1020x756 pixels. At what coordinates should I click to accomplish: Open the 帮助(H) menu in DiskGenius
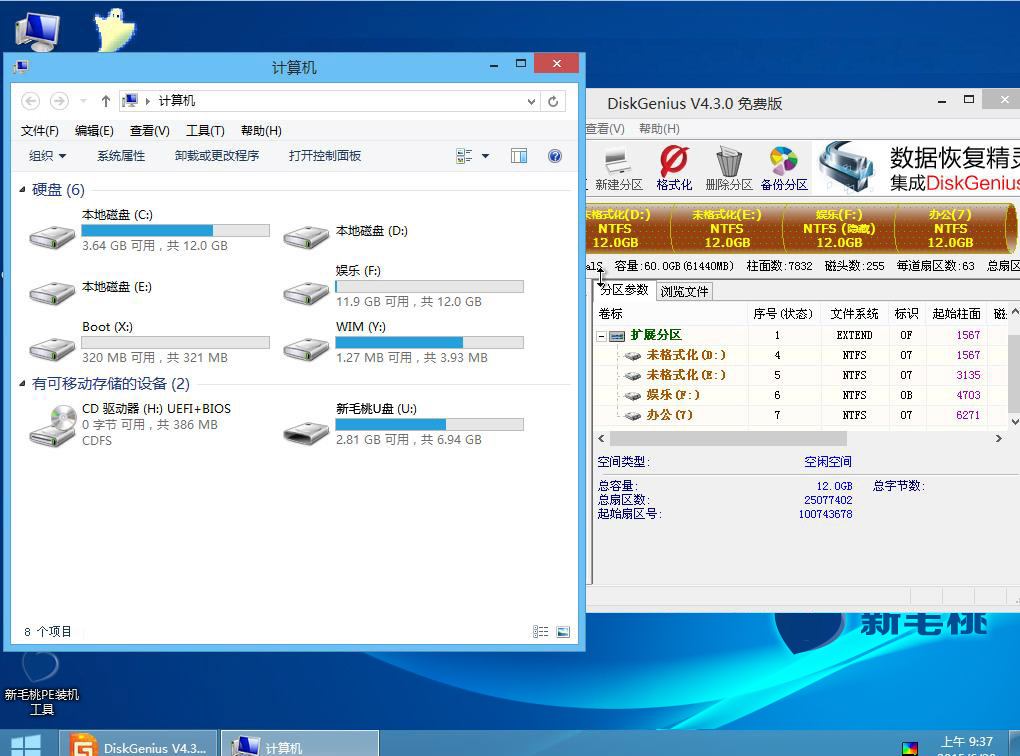[659, 129]
